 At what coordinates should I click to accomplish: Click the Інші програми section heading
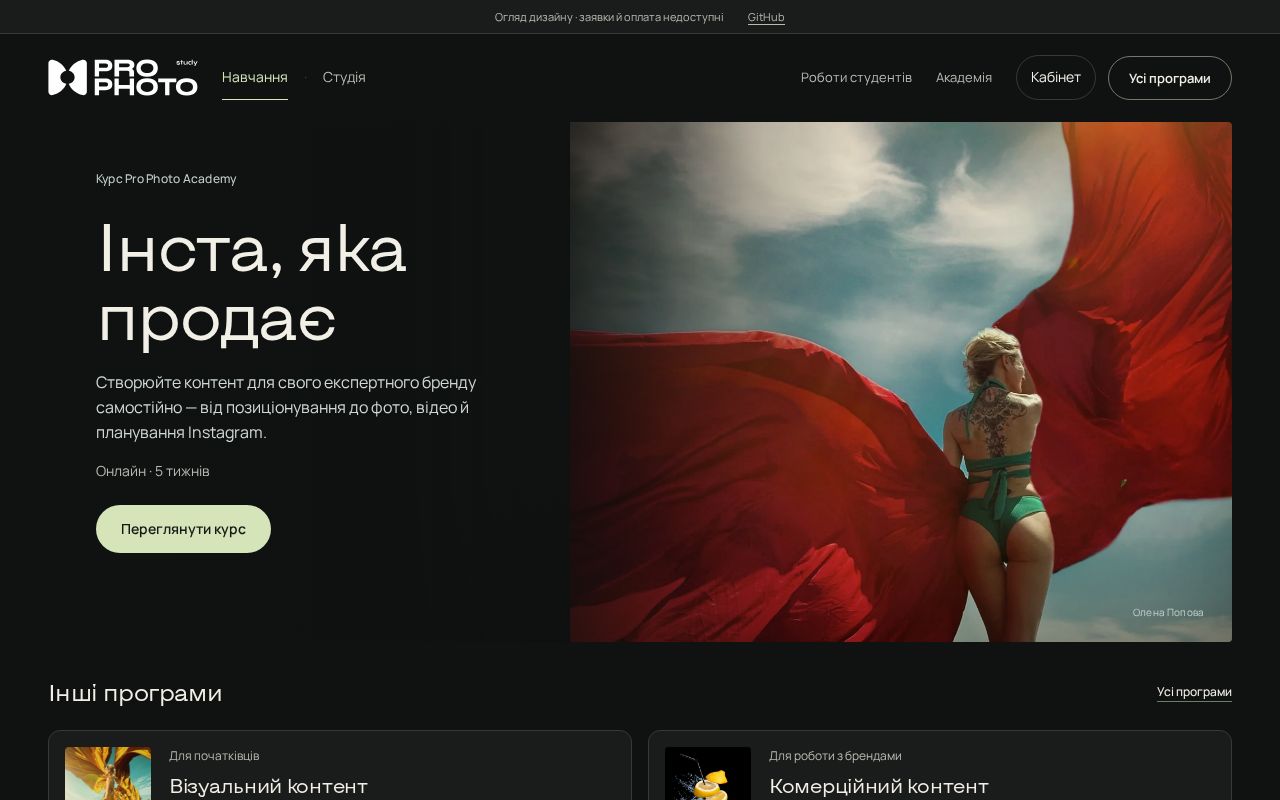(135, 693)
